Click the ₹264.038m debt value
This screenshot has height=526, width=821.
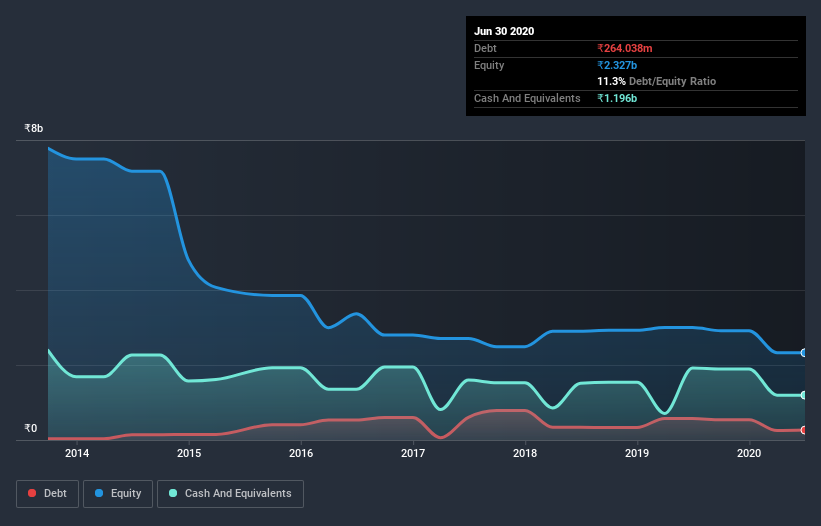click(x=625, y=48)
